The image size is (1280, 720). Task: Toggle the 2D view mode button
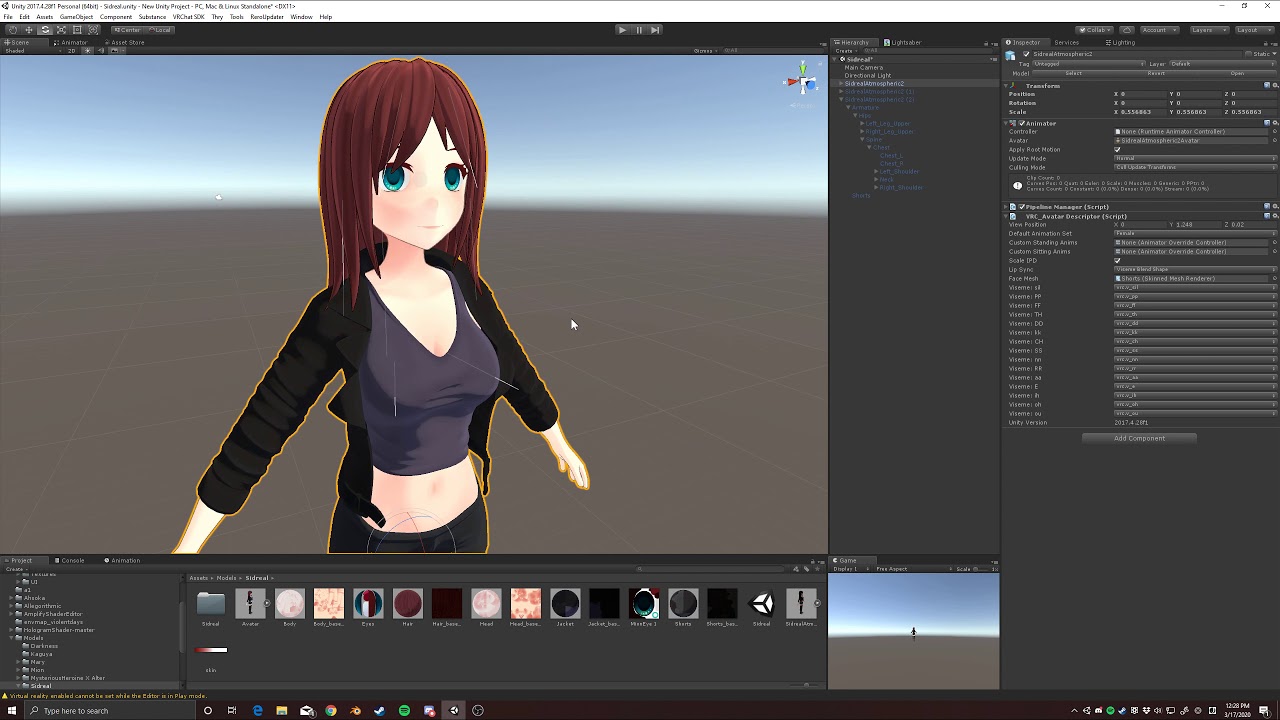72,51
